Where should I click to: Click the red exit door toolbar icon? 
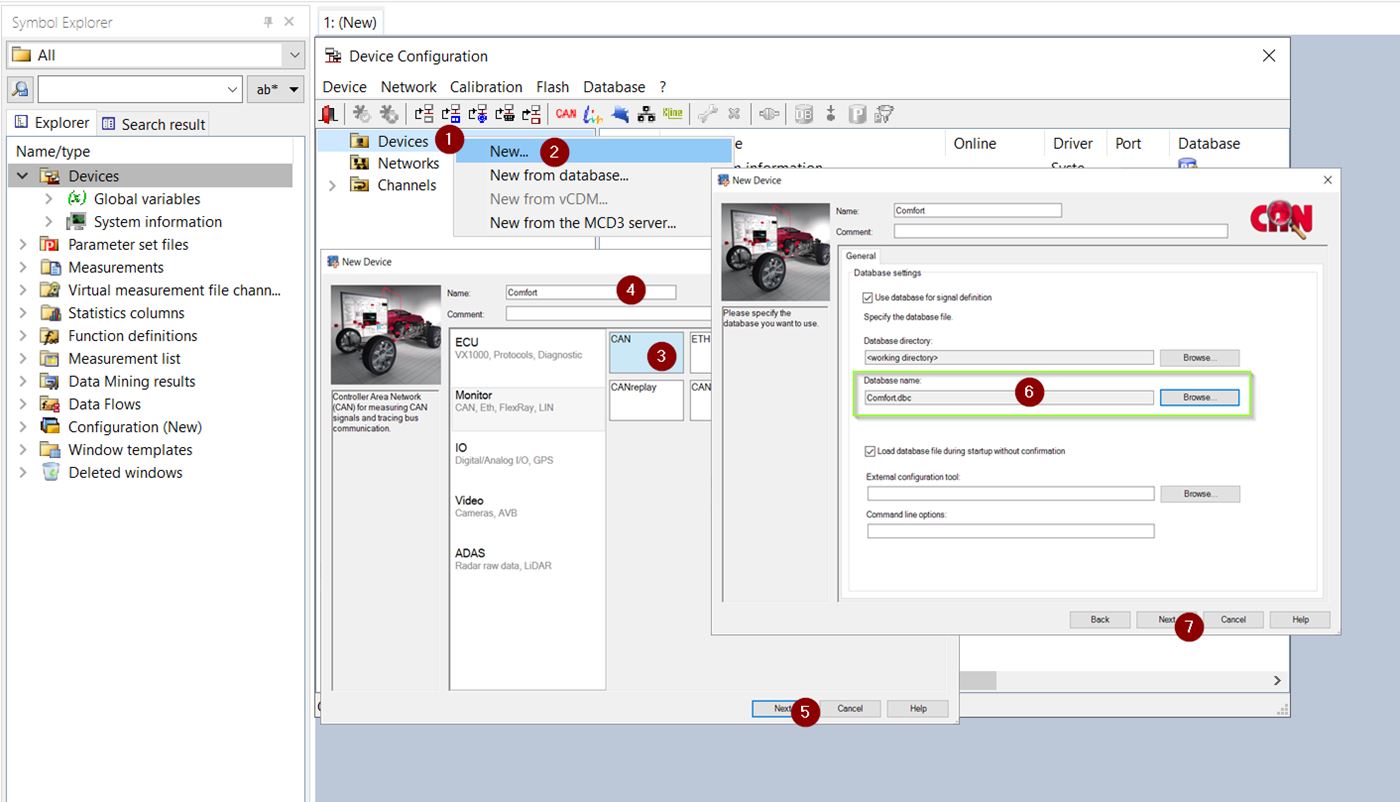tap(328, 114)
